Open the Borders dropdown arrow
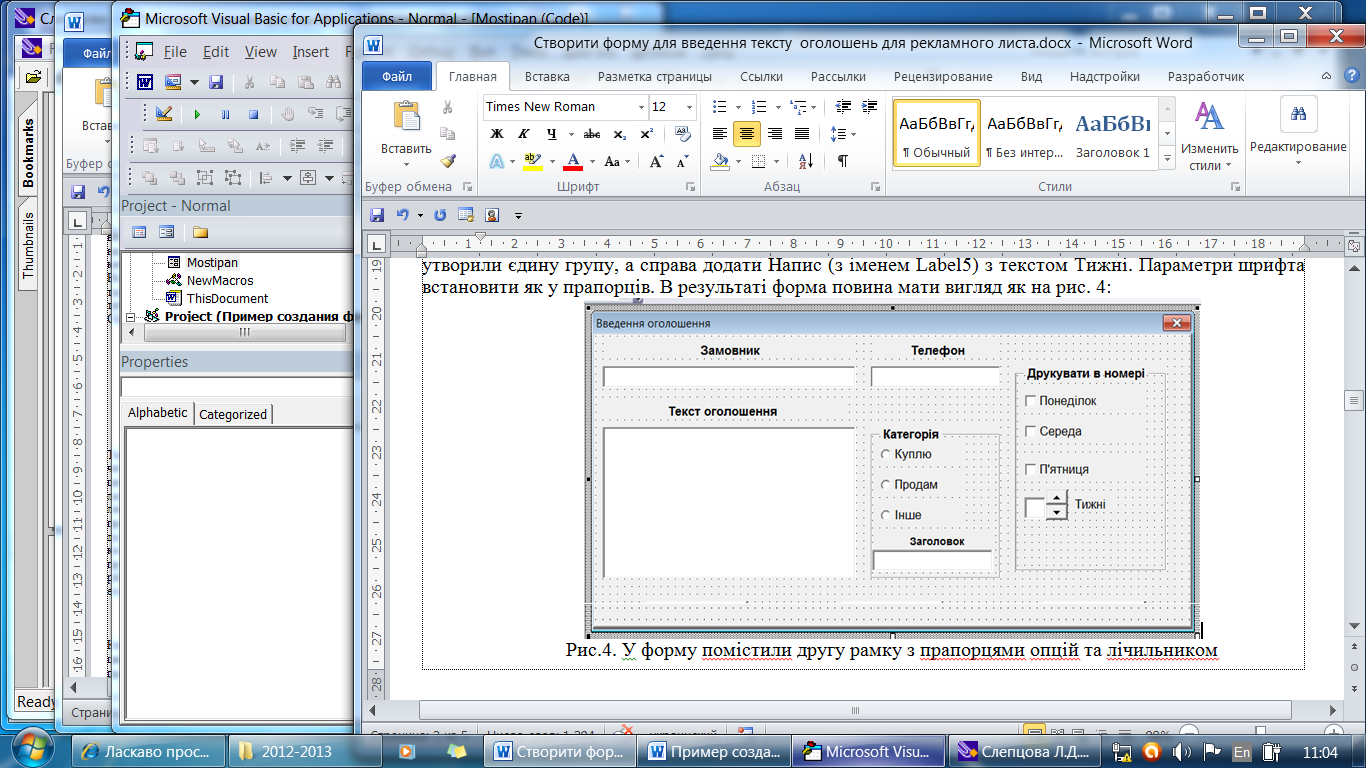Image resolution: width=1366 pixels, height=768 pixels. click(777, 161)
